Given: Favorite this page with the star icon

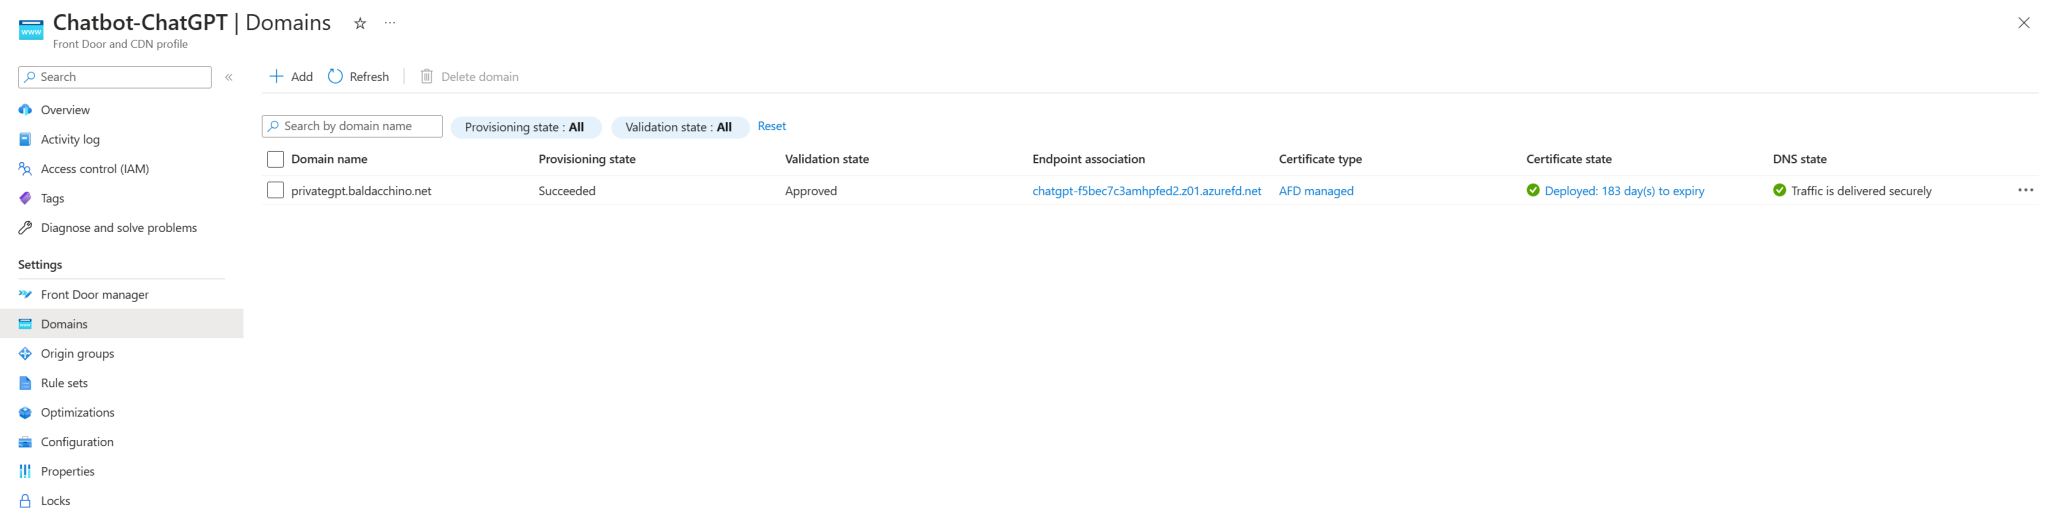Looking at the screenshot, I should coord(360,23).
